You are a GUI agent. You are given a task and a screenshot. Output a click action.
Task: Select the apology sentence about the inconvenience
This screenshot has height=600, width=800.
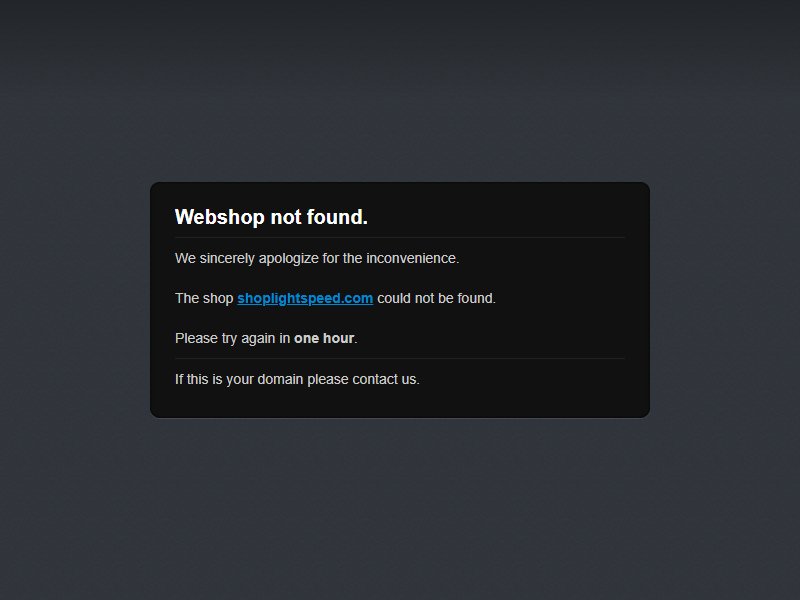(x=317, y=259)
